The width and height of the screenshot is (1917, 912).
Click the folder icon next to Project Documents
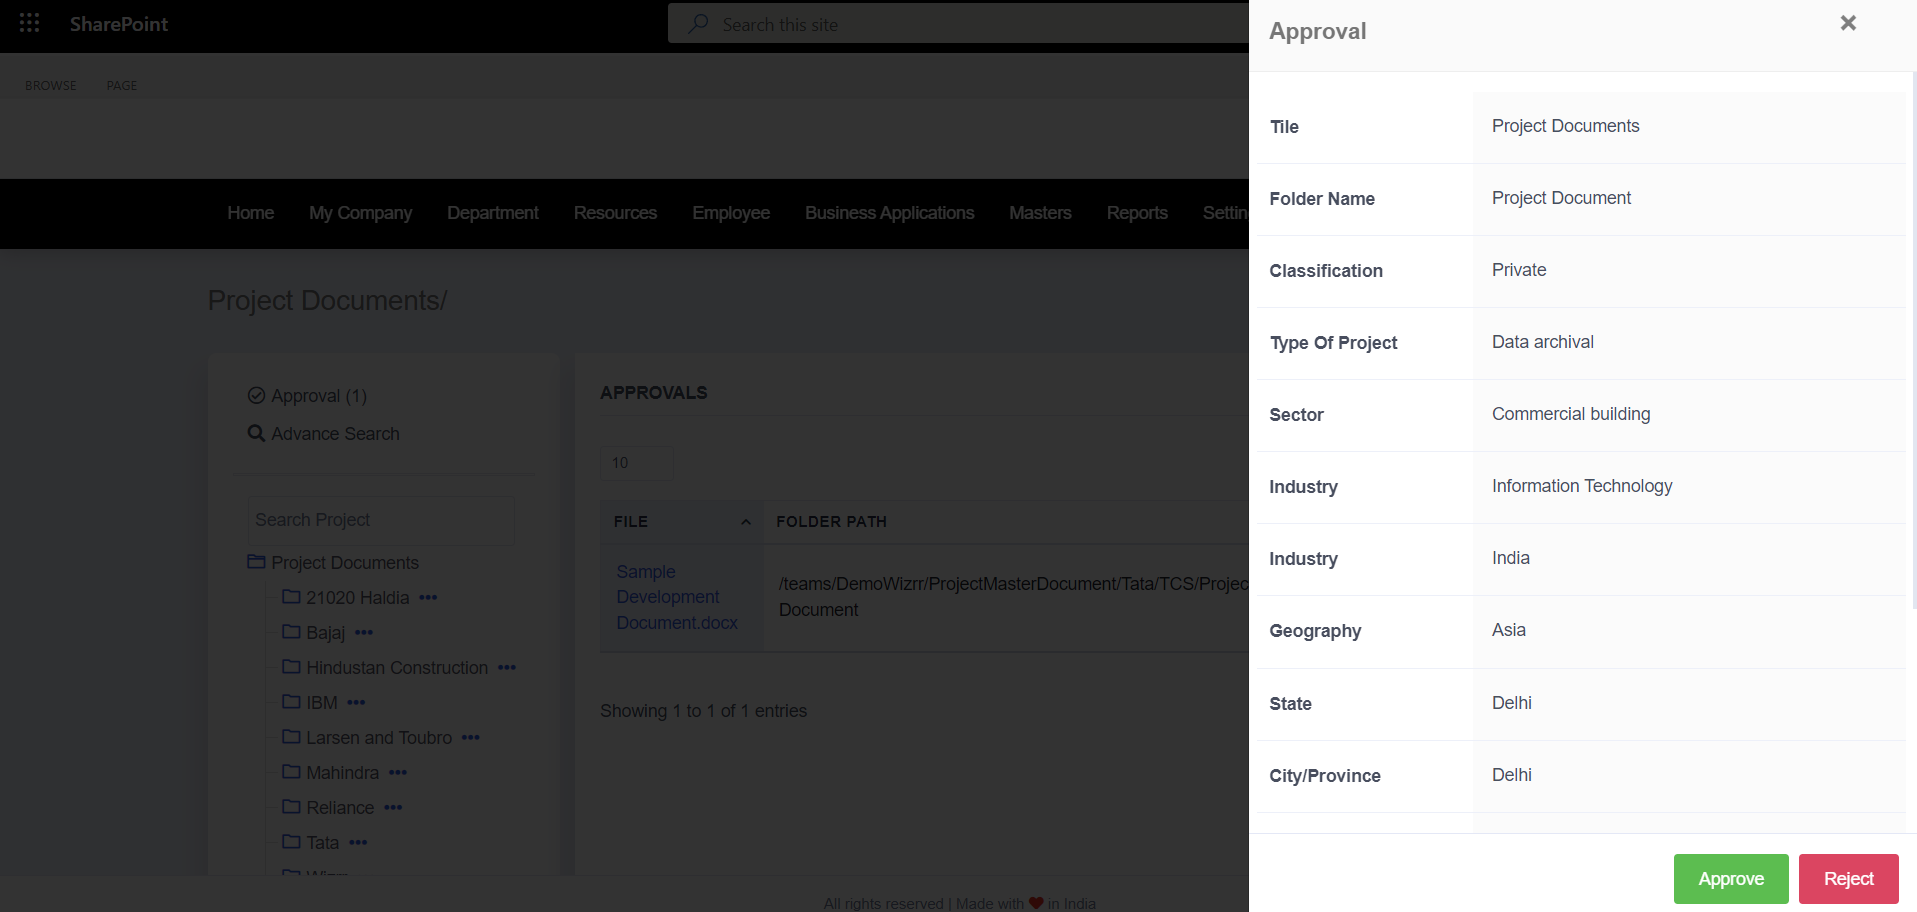click(256, 562)
